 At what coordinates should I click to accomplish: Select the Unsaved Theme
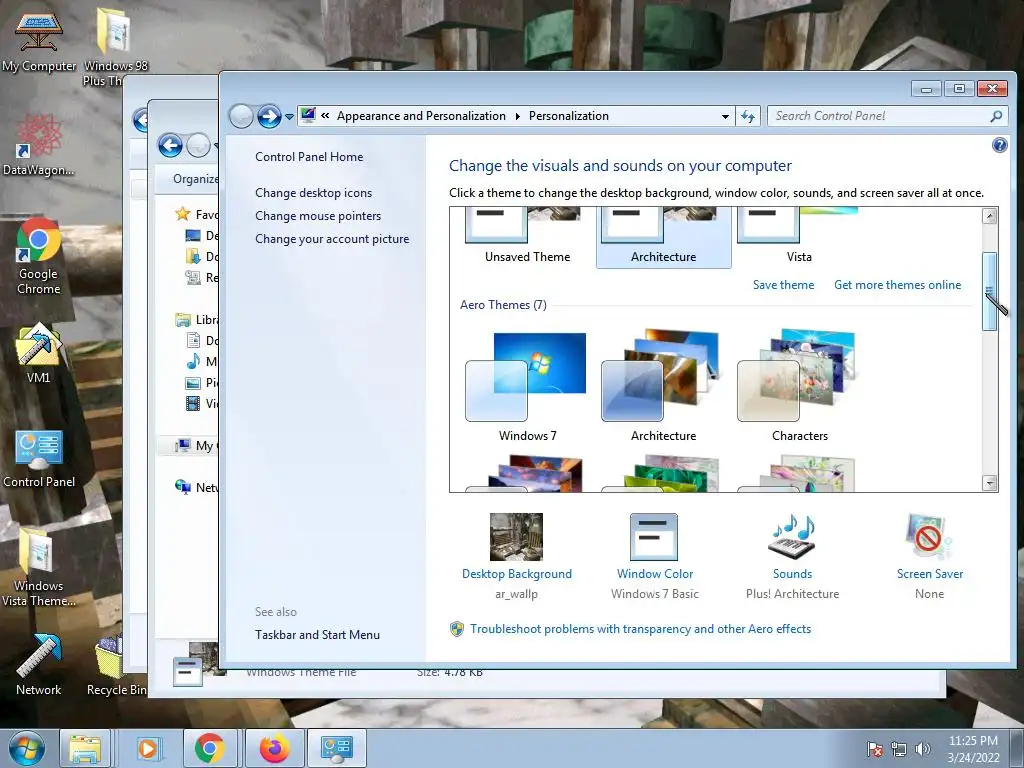[x=528, y=238]
